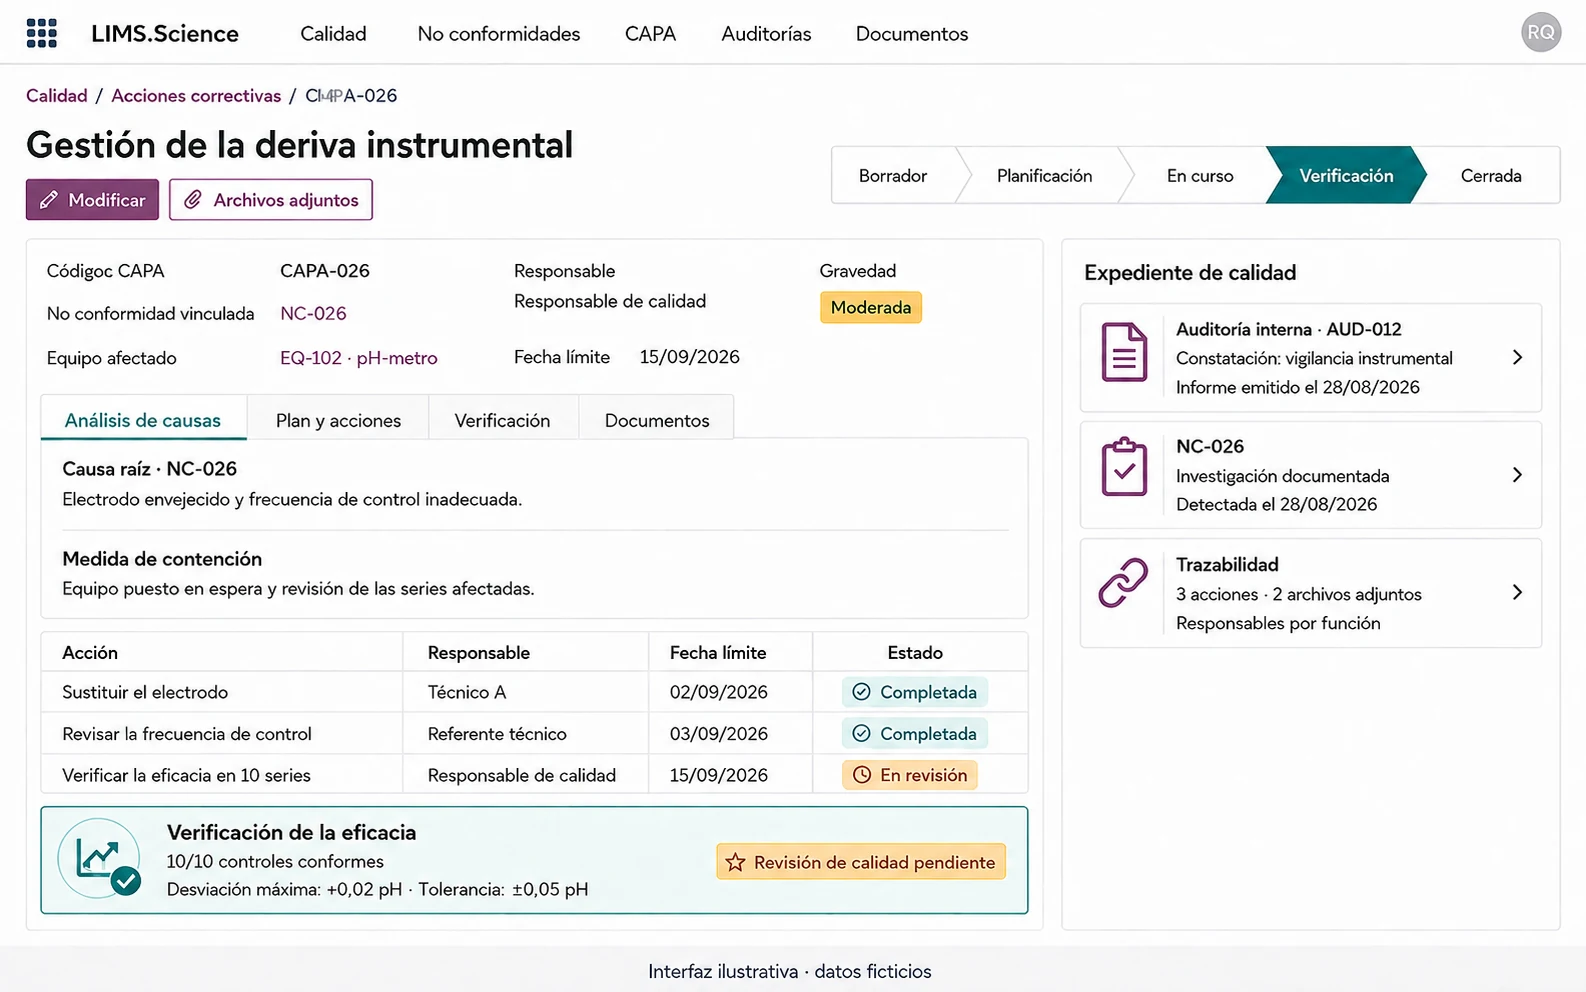Select the Cerrada workflow stage
Image resolution: width=1586 pixels, height=992 pixels.
point(1491,175)
